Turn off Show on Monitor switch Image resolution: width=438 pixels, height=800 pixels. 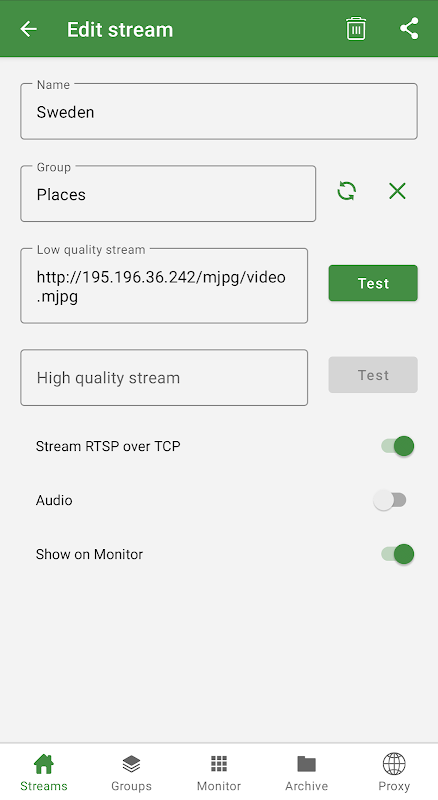coord(398,554)
